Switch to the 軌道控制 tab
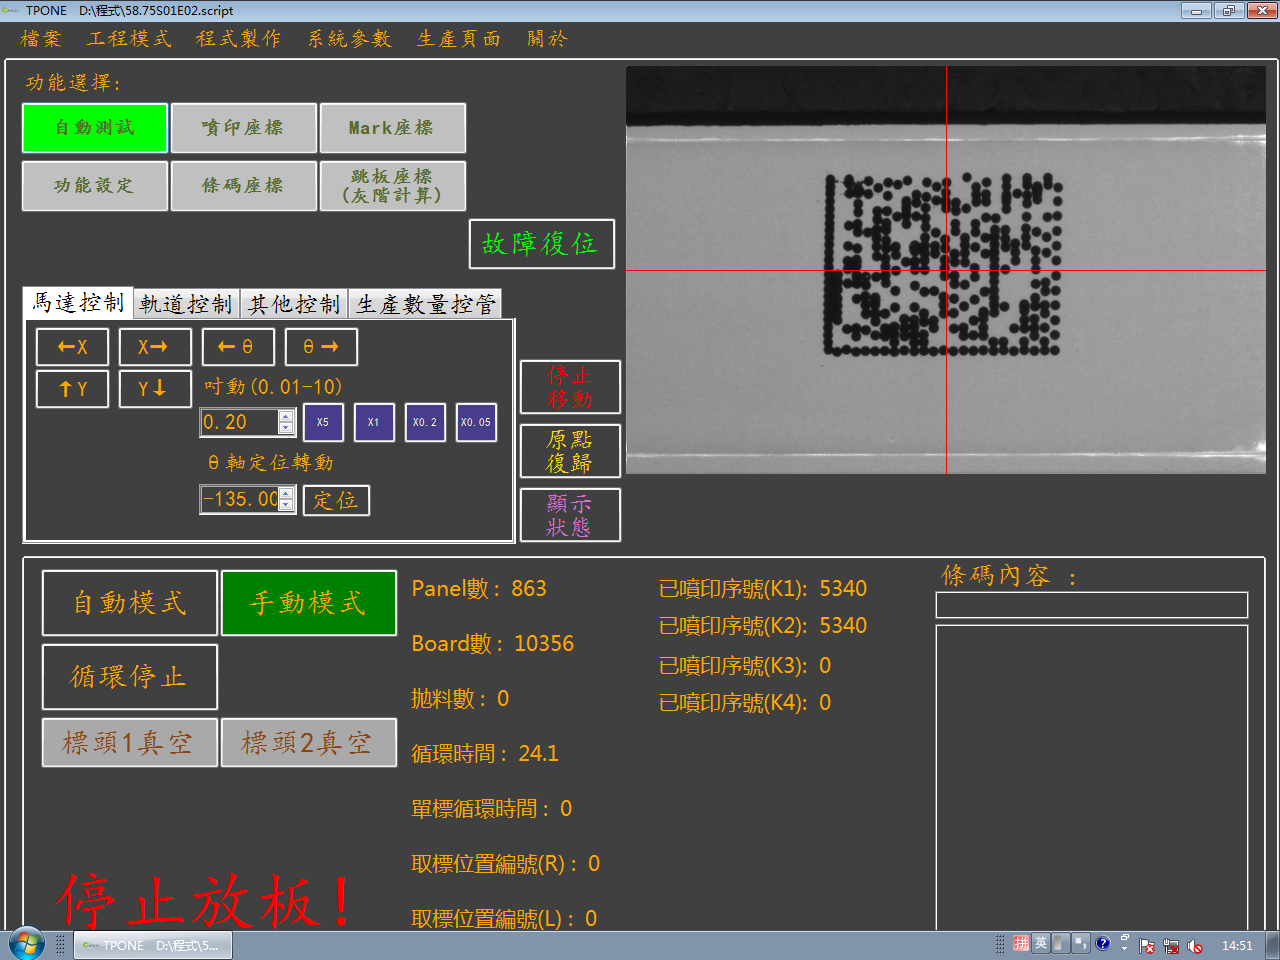 point(186,304)
